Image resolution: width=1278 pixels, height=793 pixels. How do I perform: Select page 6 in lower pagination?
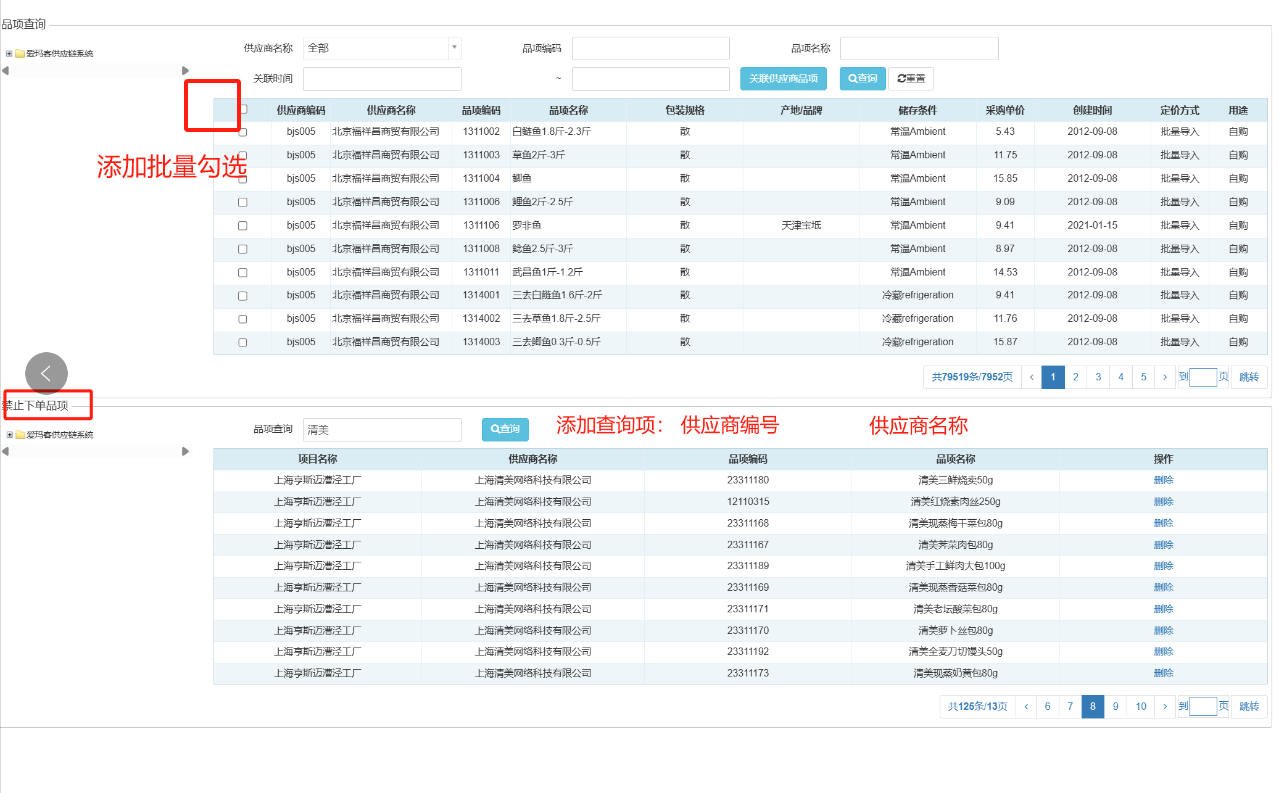tap(1047, 706)
